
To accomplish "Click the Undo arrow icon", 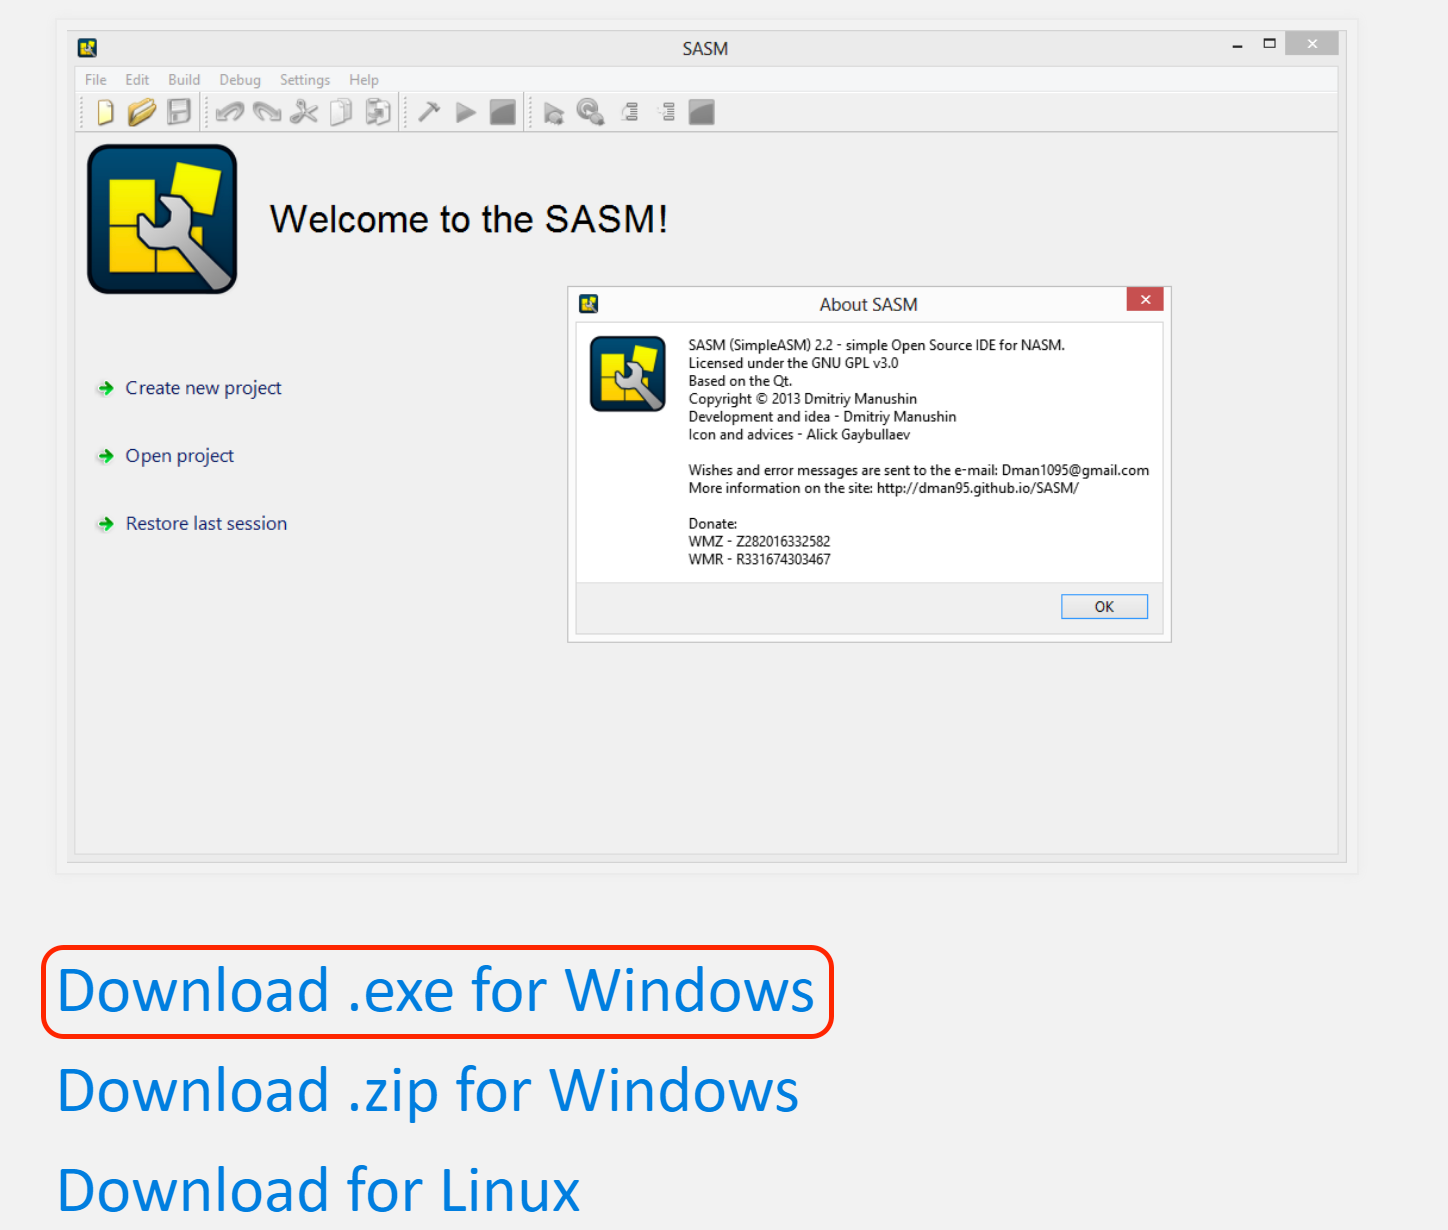I will 230,112.
